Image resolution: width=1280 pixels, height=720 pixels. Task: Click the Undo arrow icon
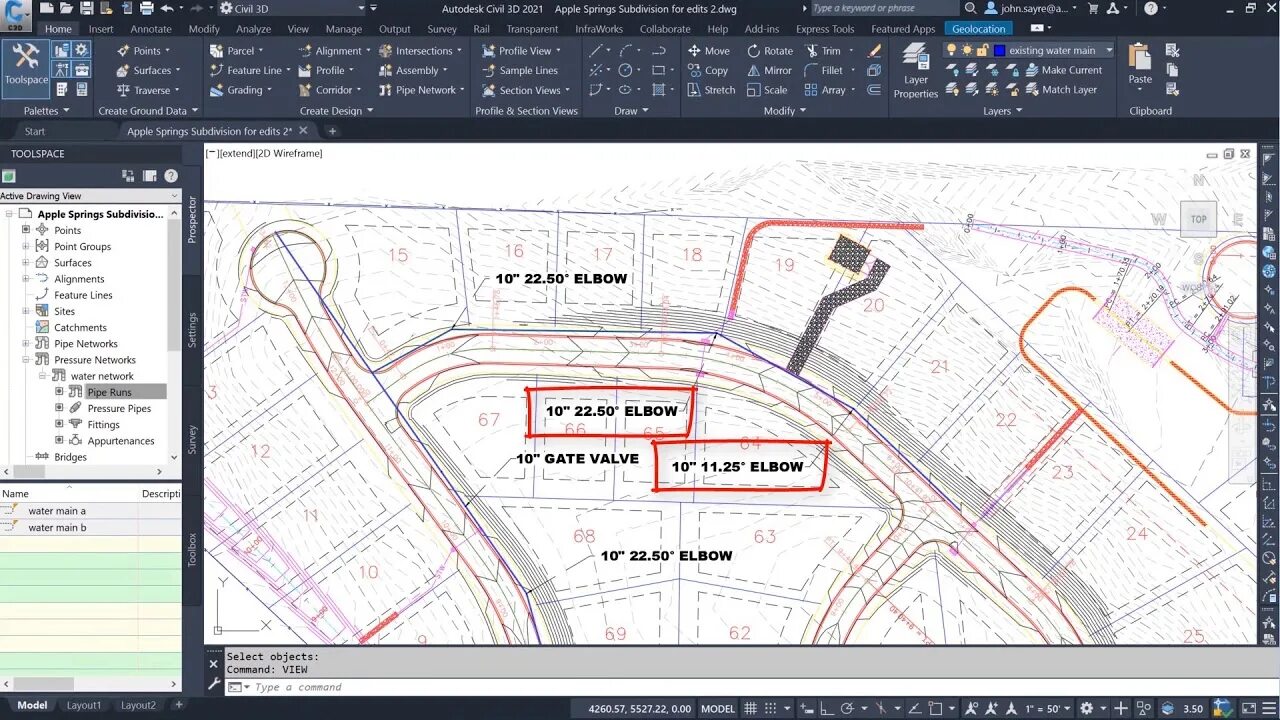pyautogui.click(x=166, y=8)
